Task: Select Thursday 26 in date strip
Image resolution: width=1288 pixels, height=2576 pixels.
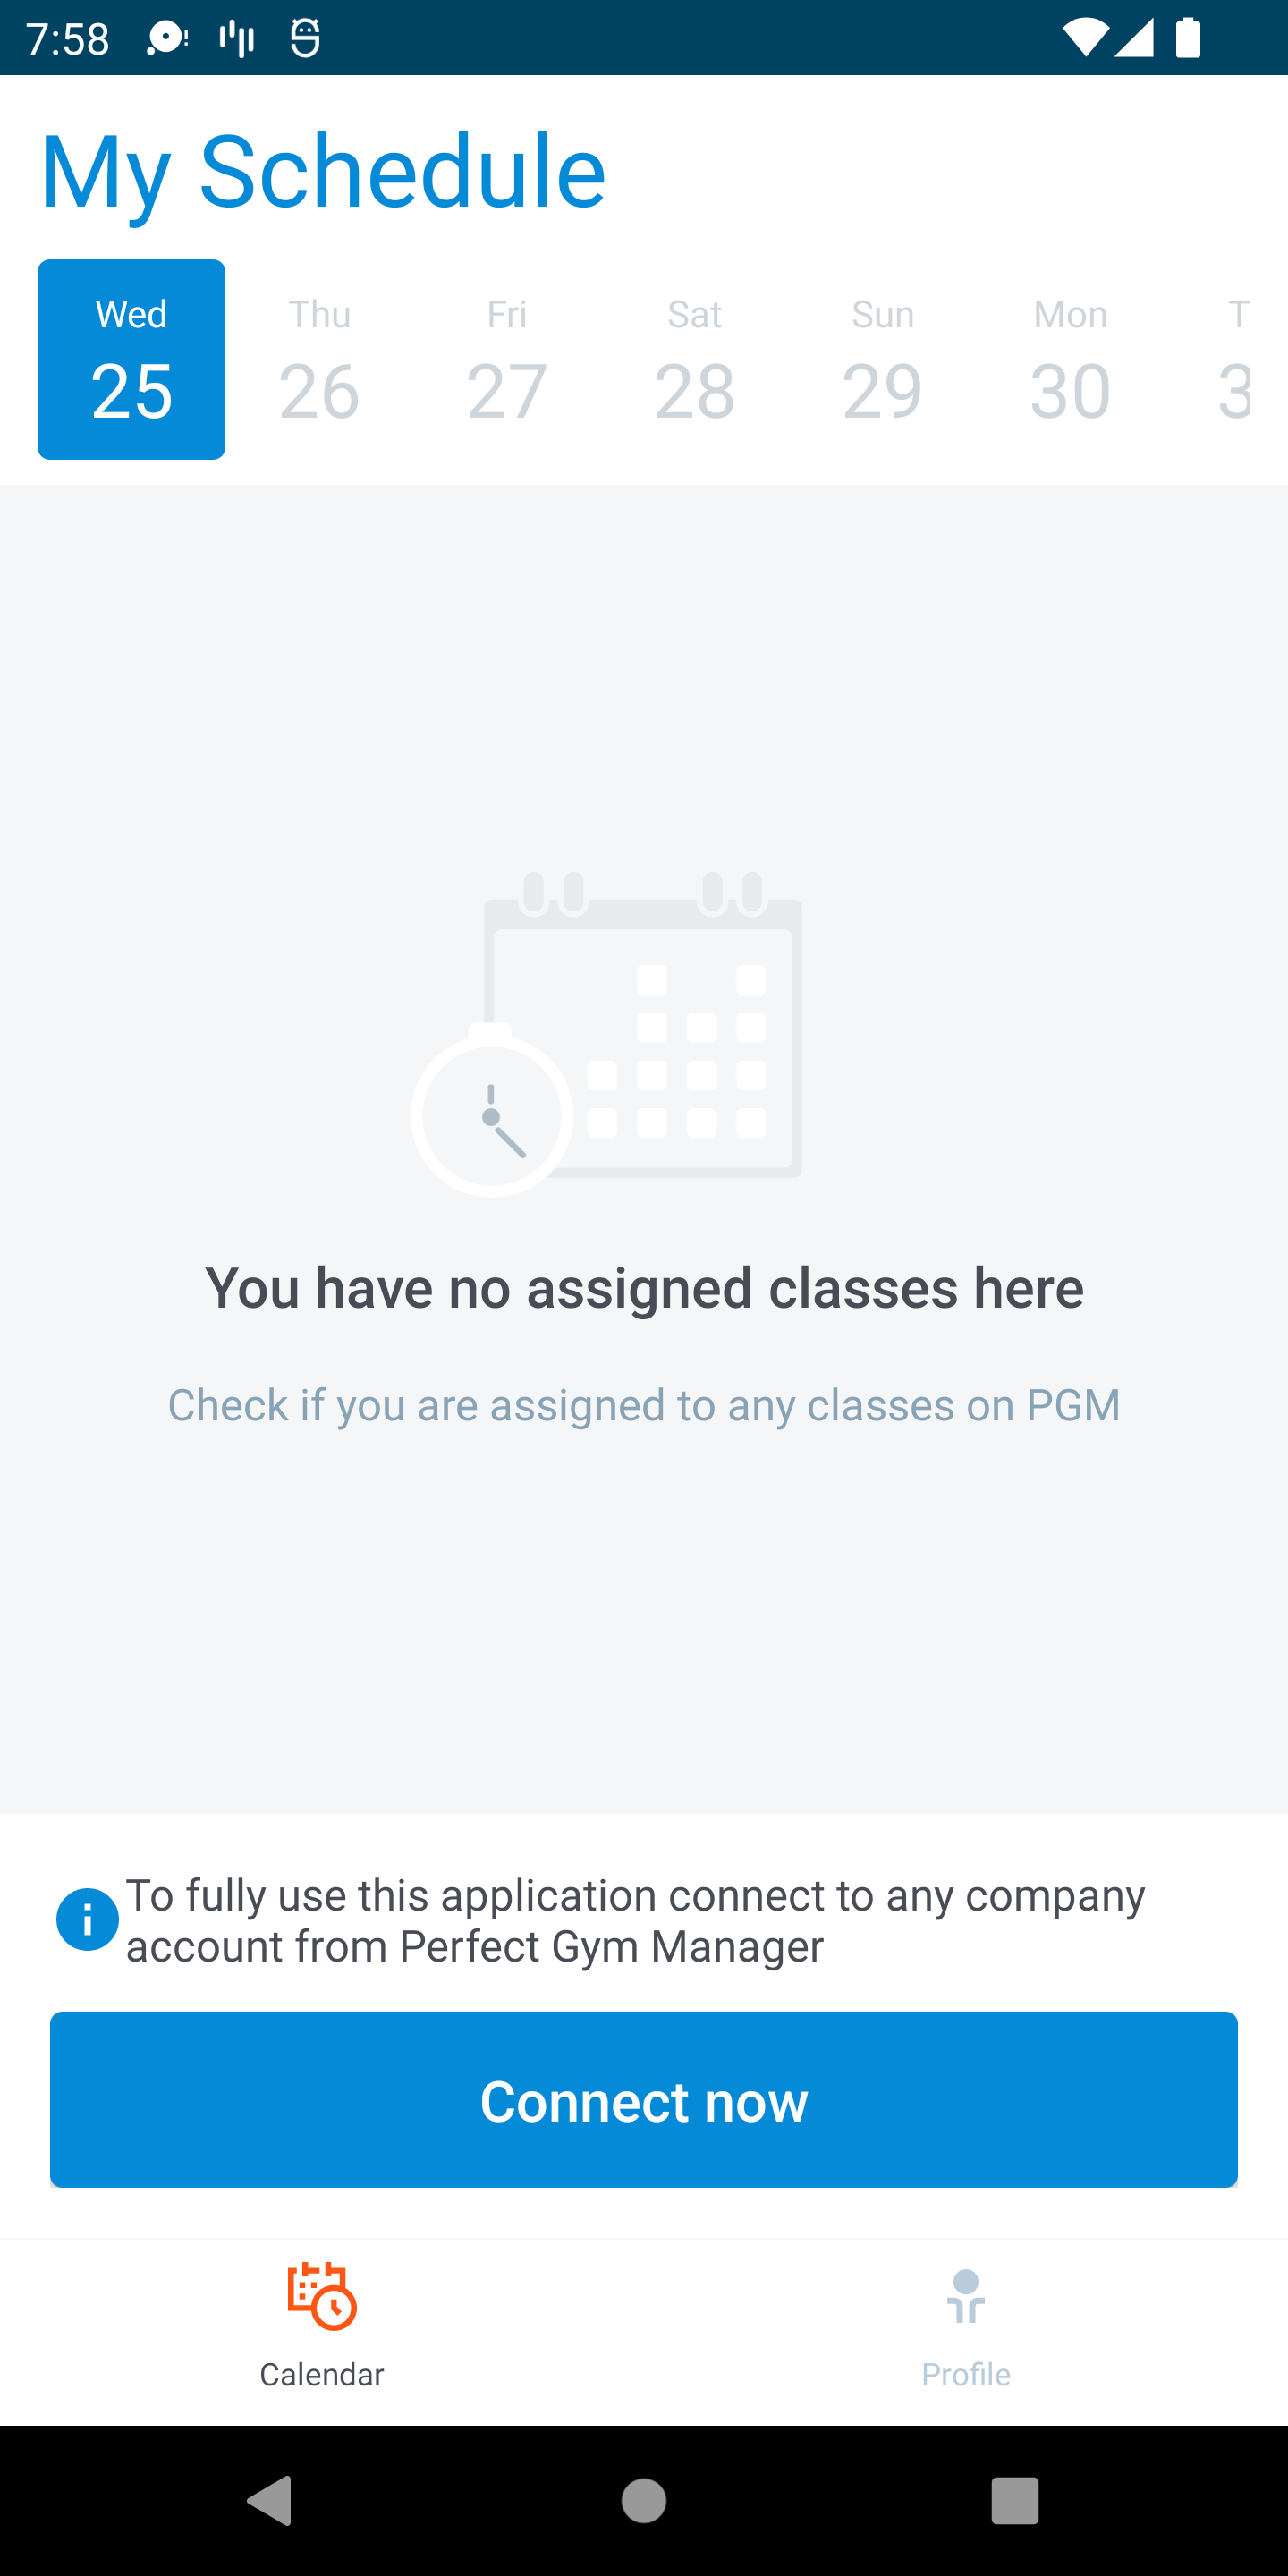Action: (x=319, y=360)
